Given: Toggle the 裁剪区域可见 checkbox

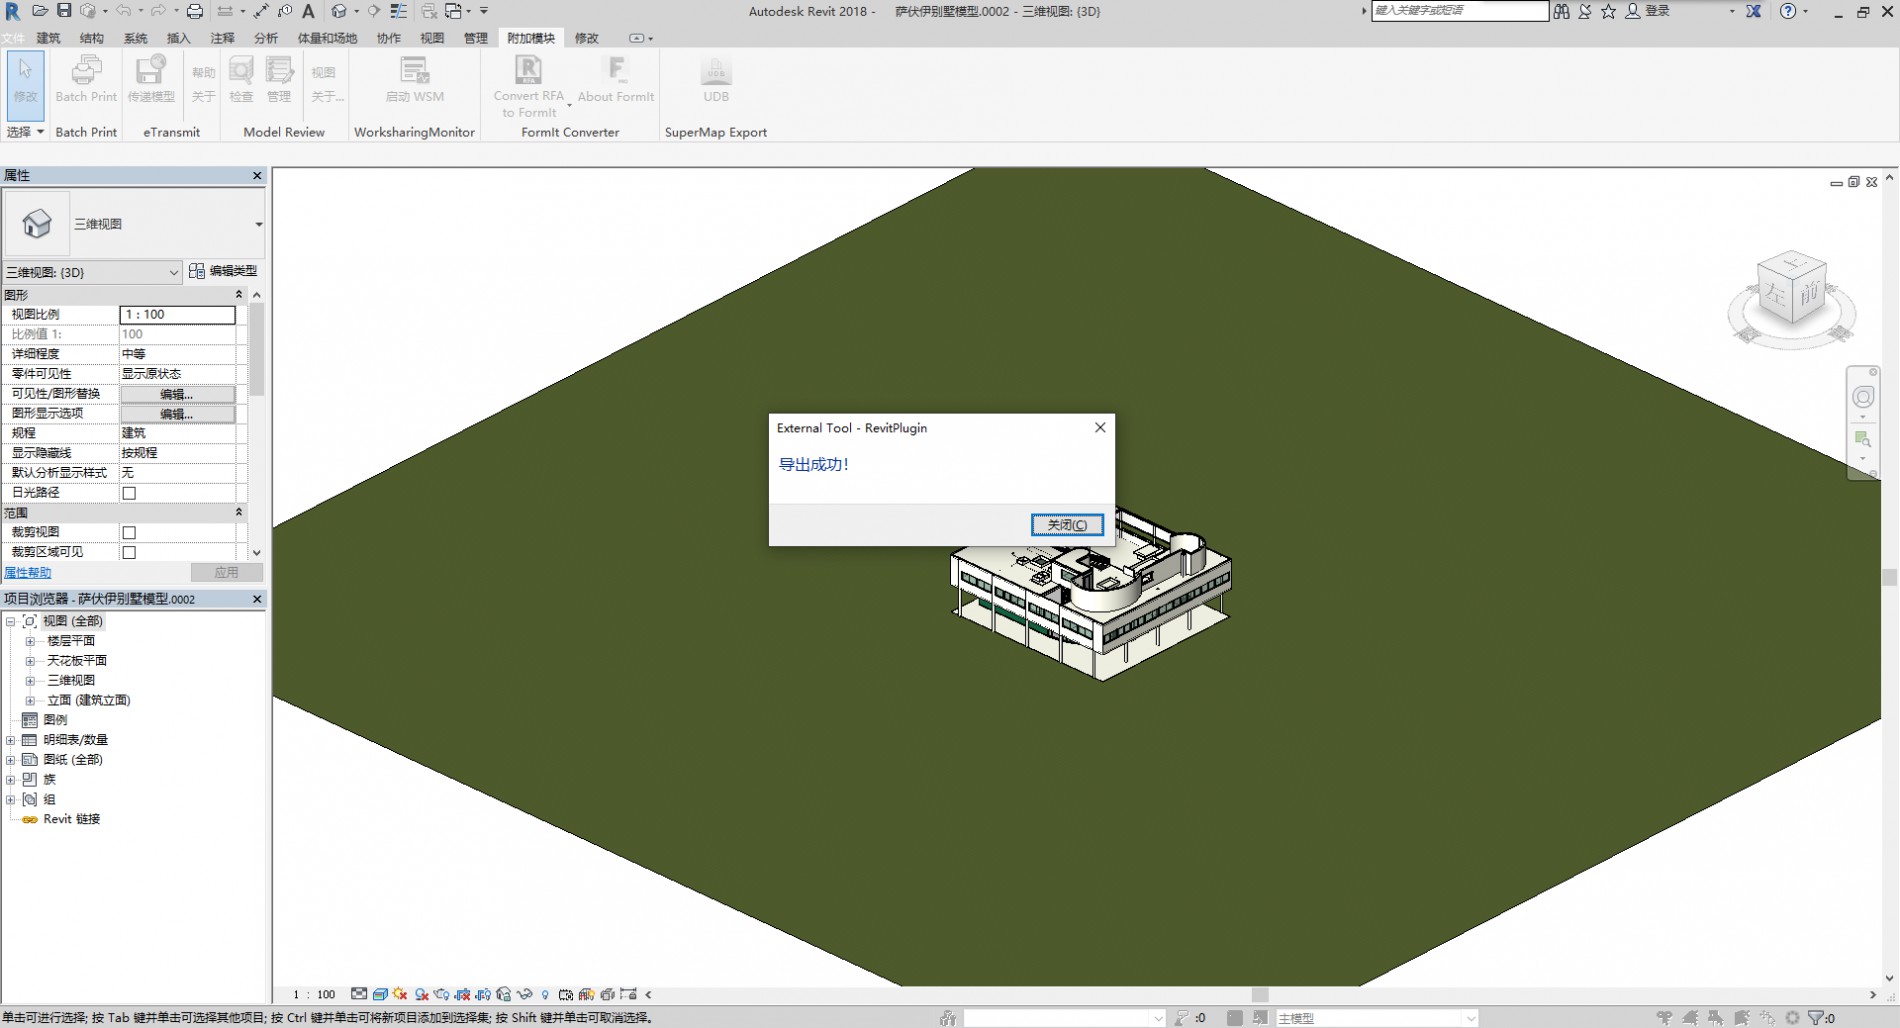Looking at the screenshot, I should coord(129,552).
